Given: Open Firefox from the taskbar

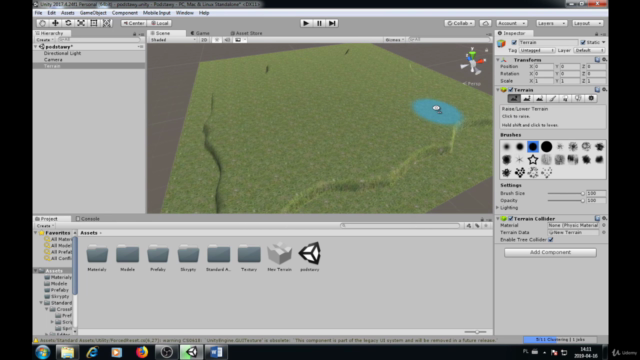Looking at the screenshot, I should 142,352.
